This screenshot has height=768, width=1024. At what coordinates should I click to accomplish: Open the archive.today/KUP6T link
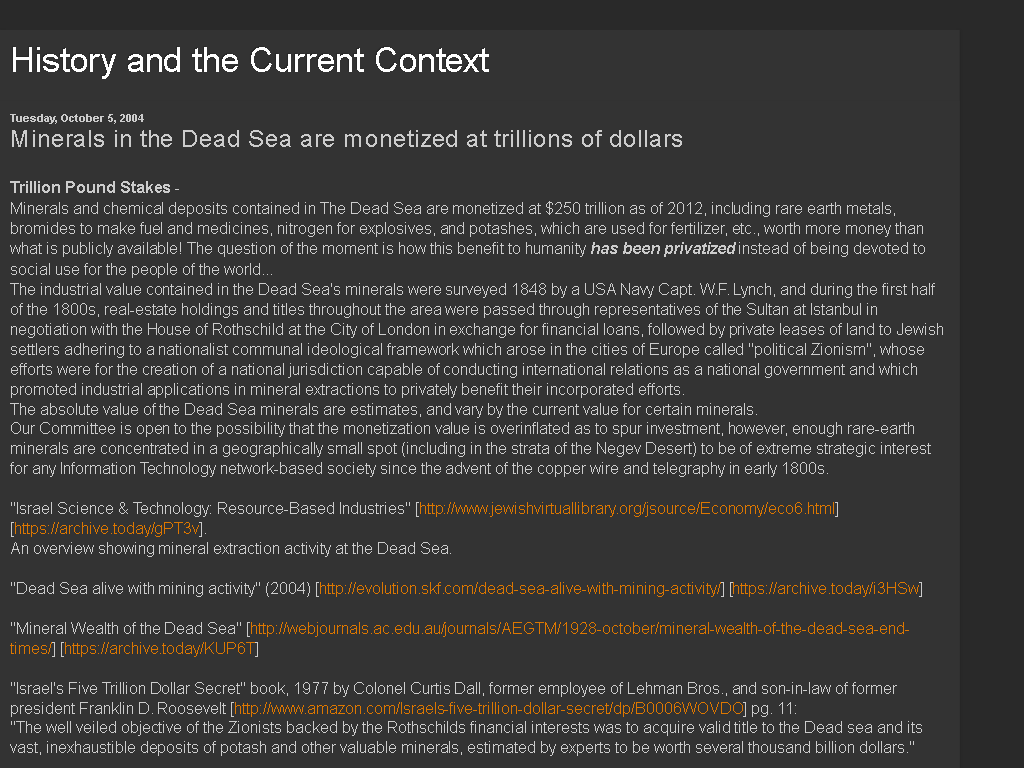click(x=159, y=648)
